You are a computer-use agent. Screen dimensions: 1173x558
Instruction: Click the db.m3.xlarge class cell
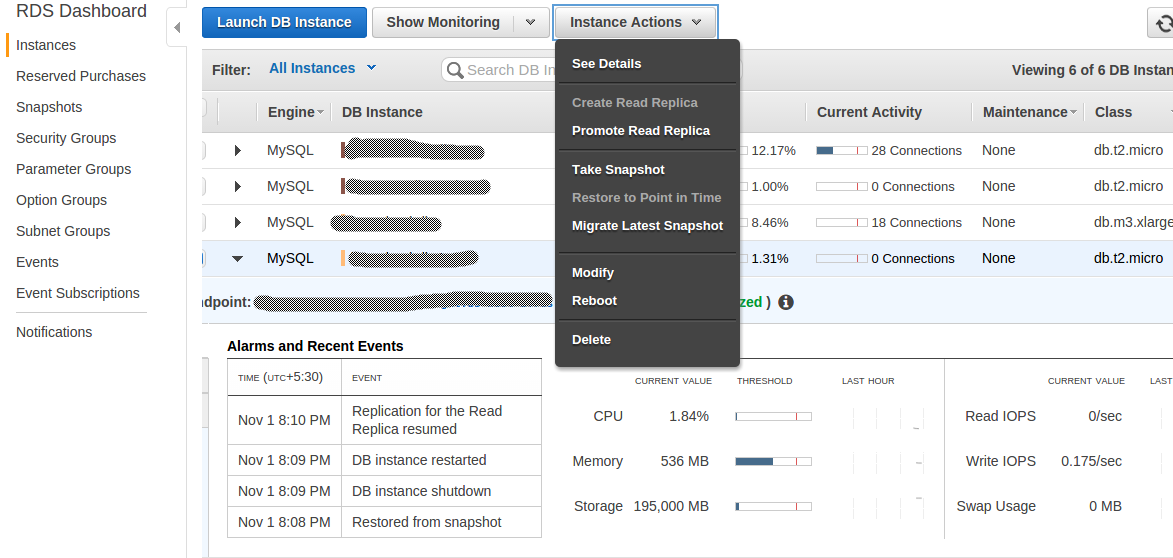(1133, 222)
